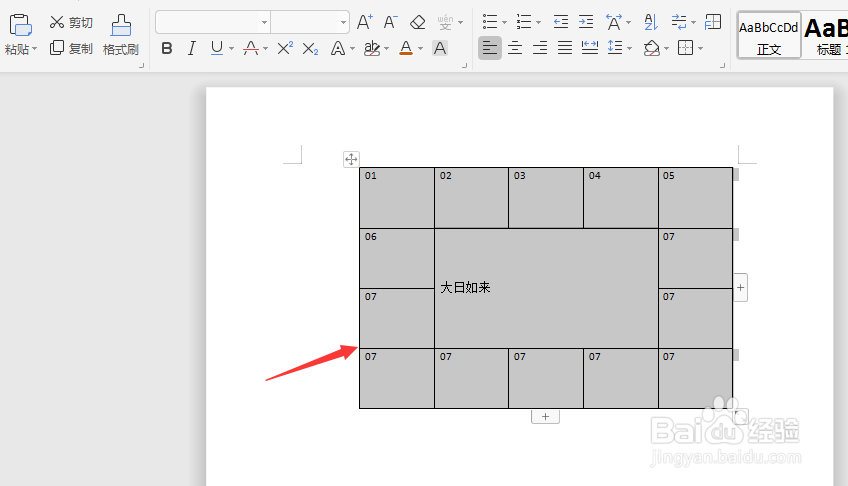Click the numbered list icon

524,22
